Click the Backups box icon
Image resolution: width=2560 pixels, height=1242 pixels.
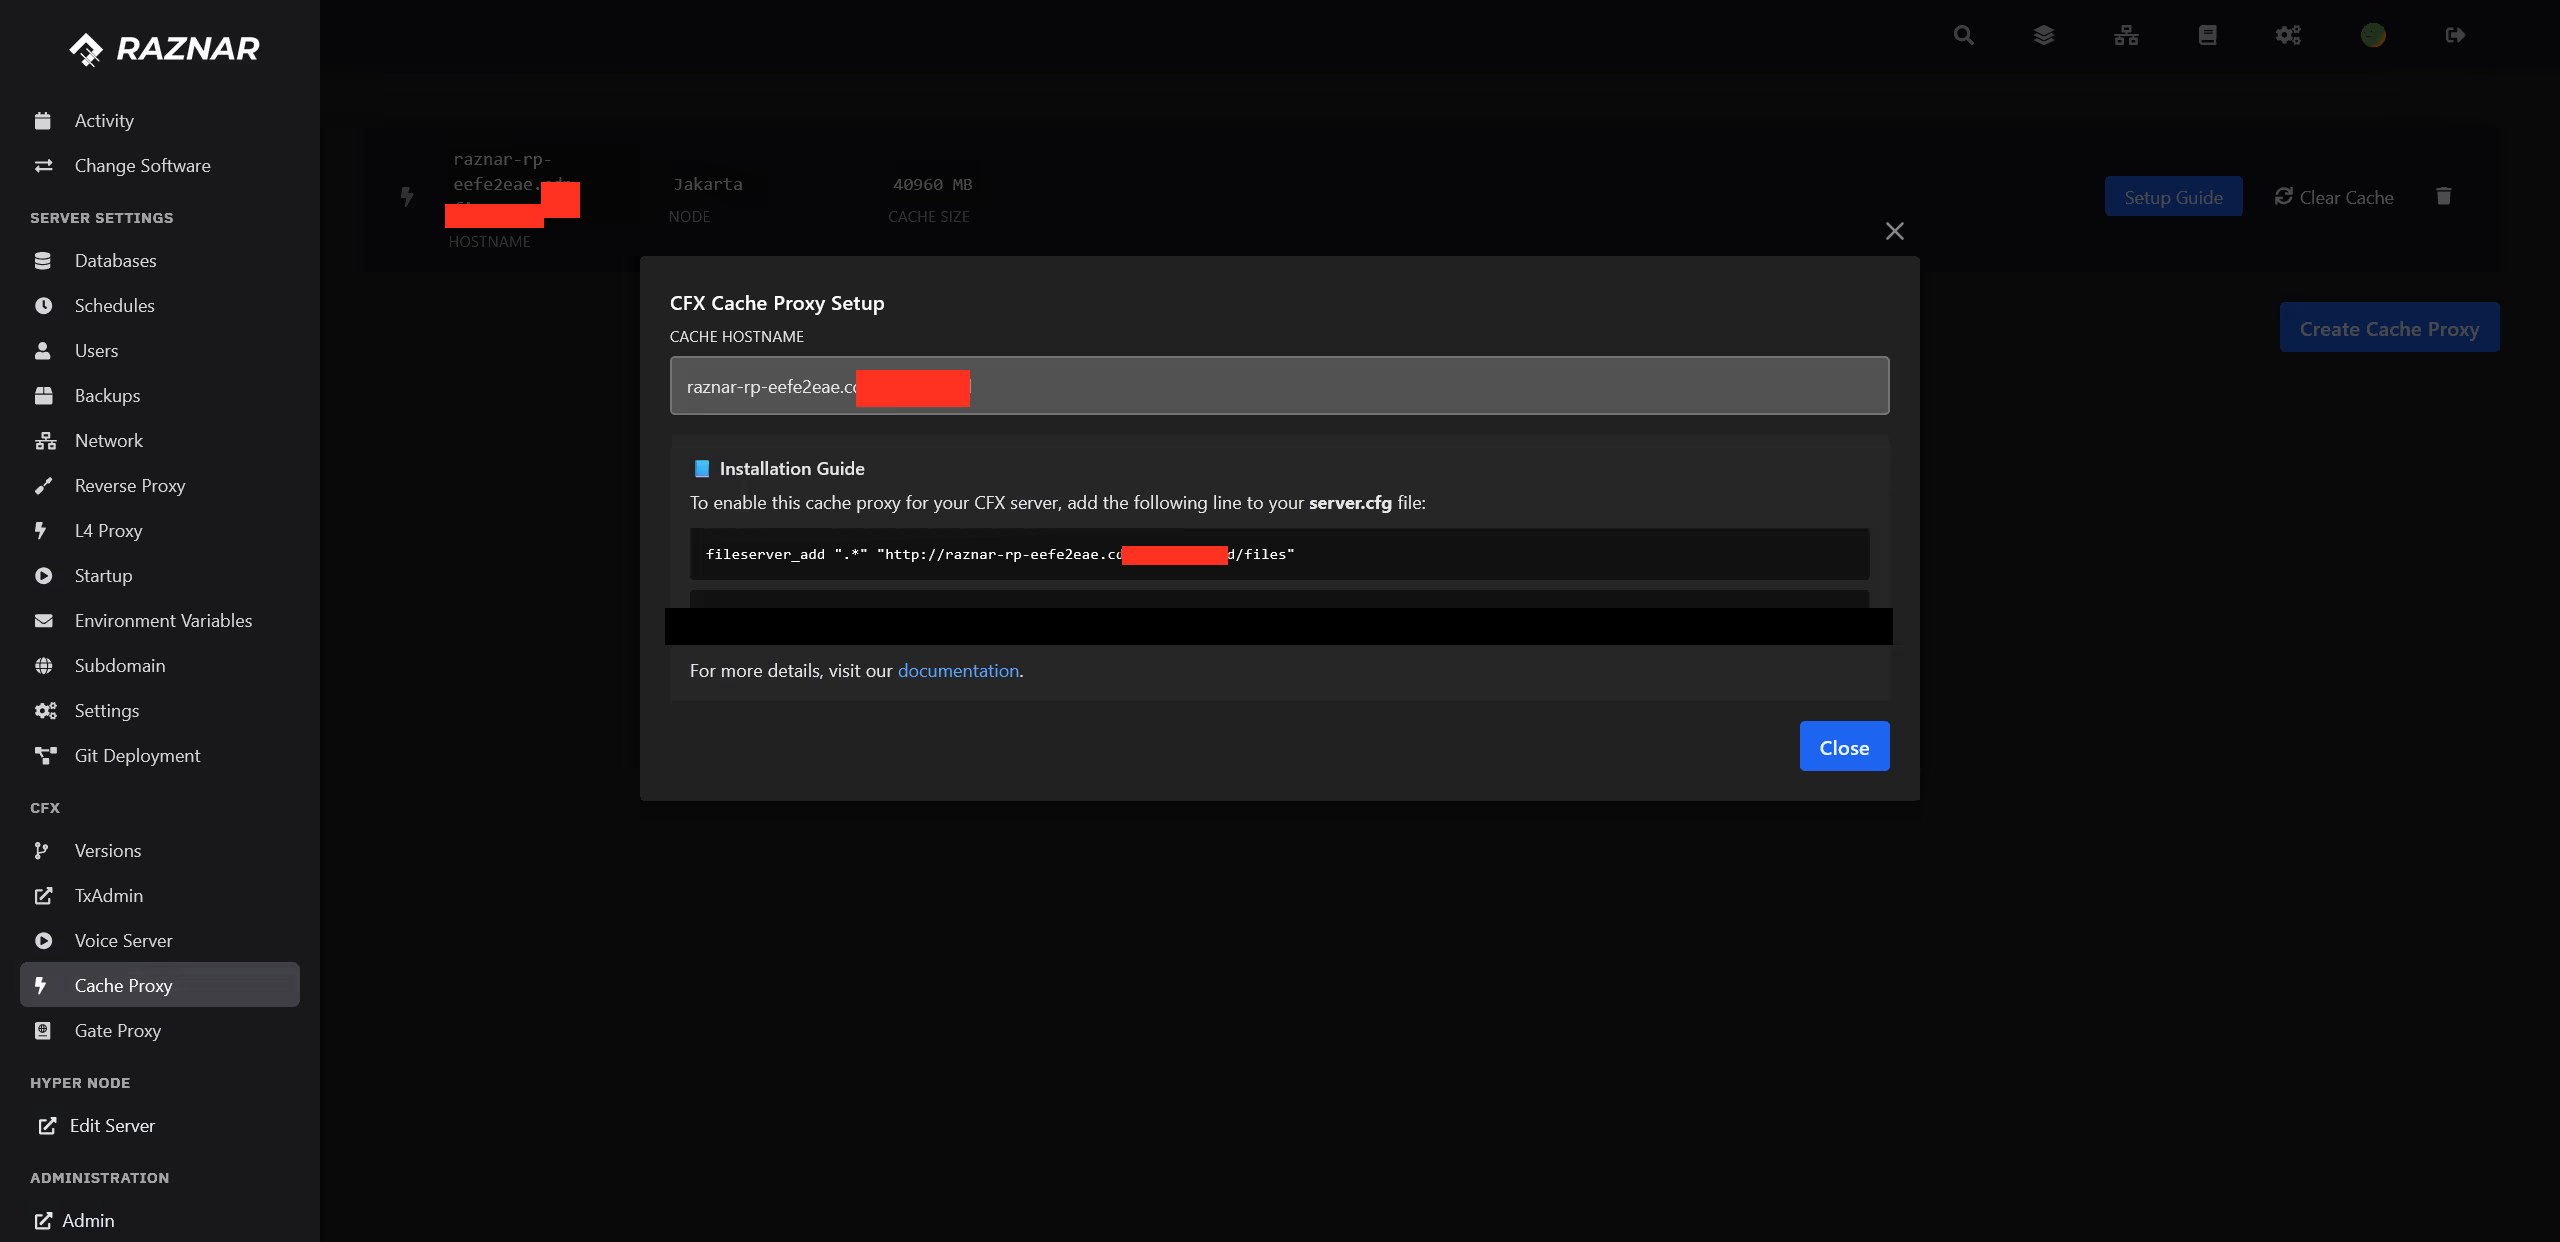coord(43,395)
